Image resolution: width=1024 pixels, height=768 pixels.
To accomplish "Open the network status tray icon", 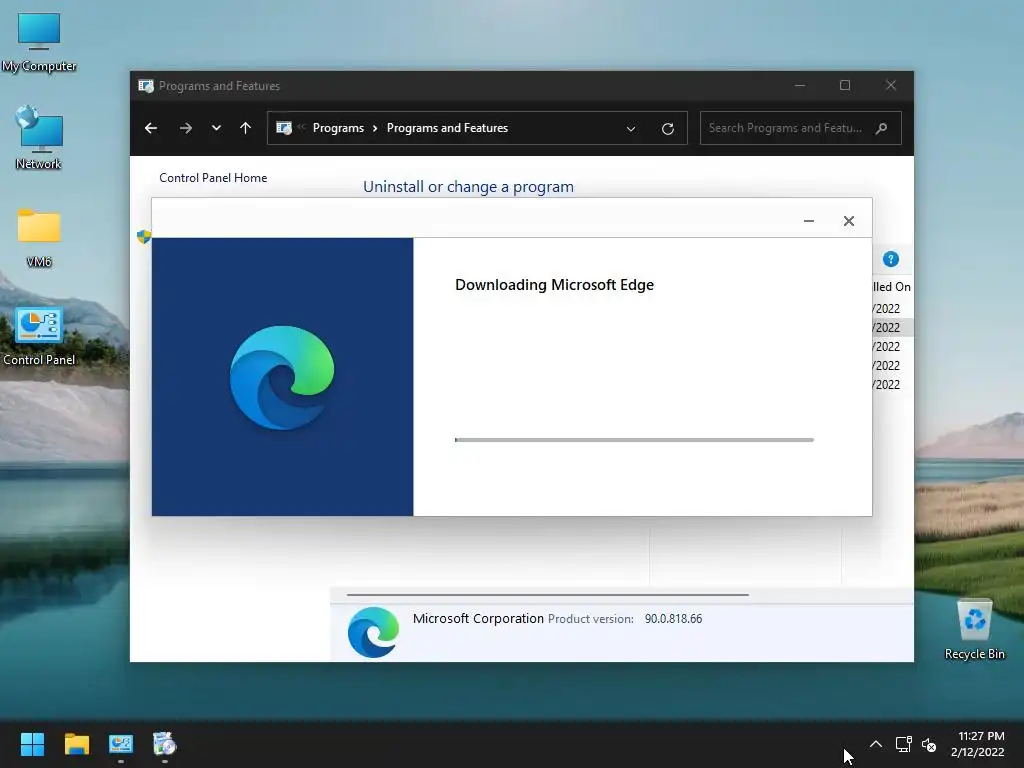I will pos(903,744).
